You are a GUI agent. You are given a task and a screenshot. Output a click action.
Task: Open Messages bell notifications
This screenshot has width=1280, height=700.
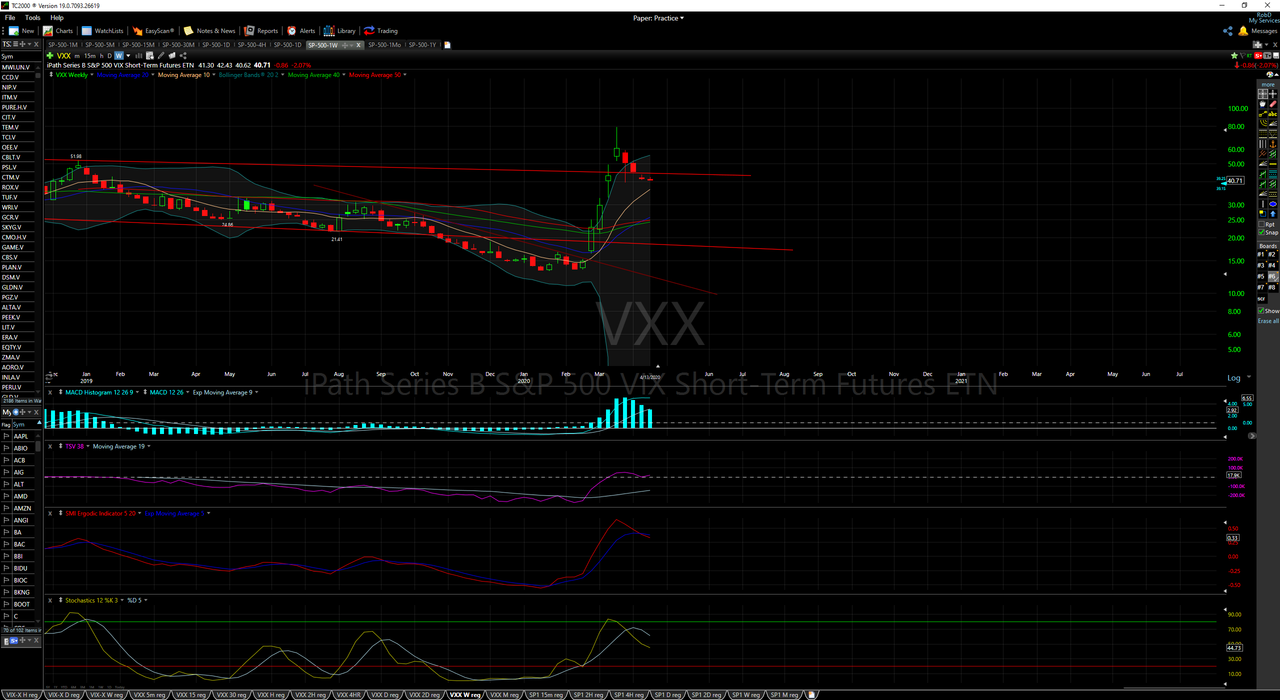1256,31
